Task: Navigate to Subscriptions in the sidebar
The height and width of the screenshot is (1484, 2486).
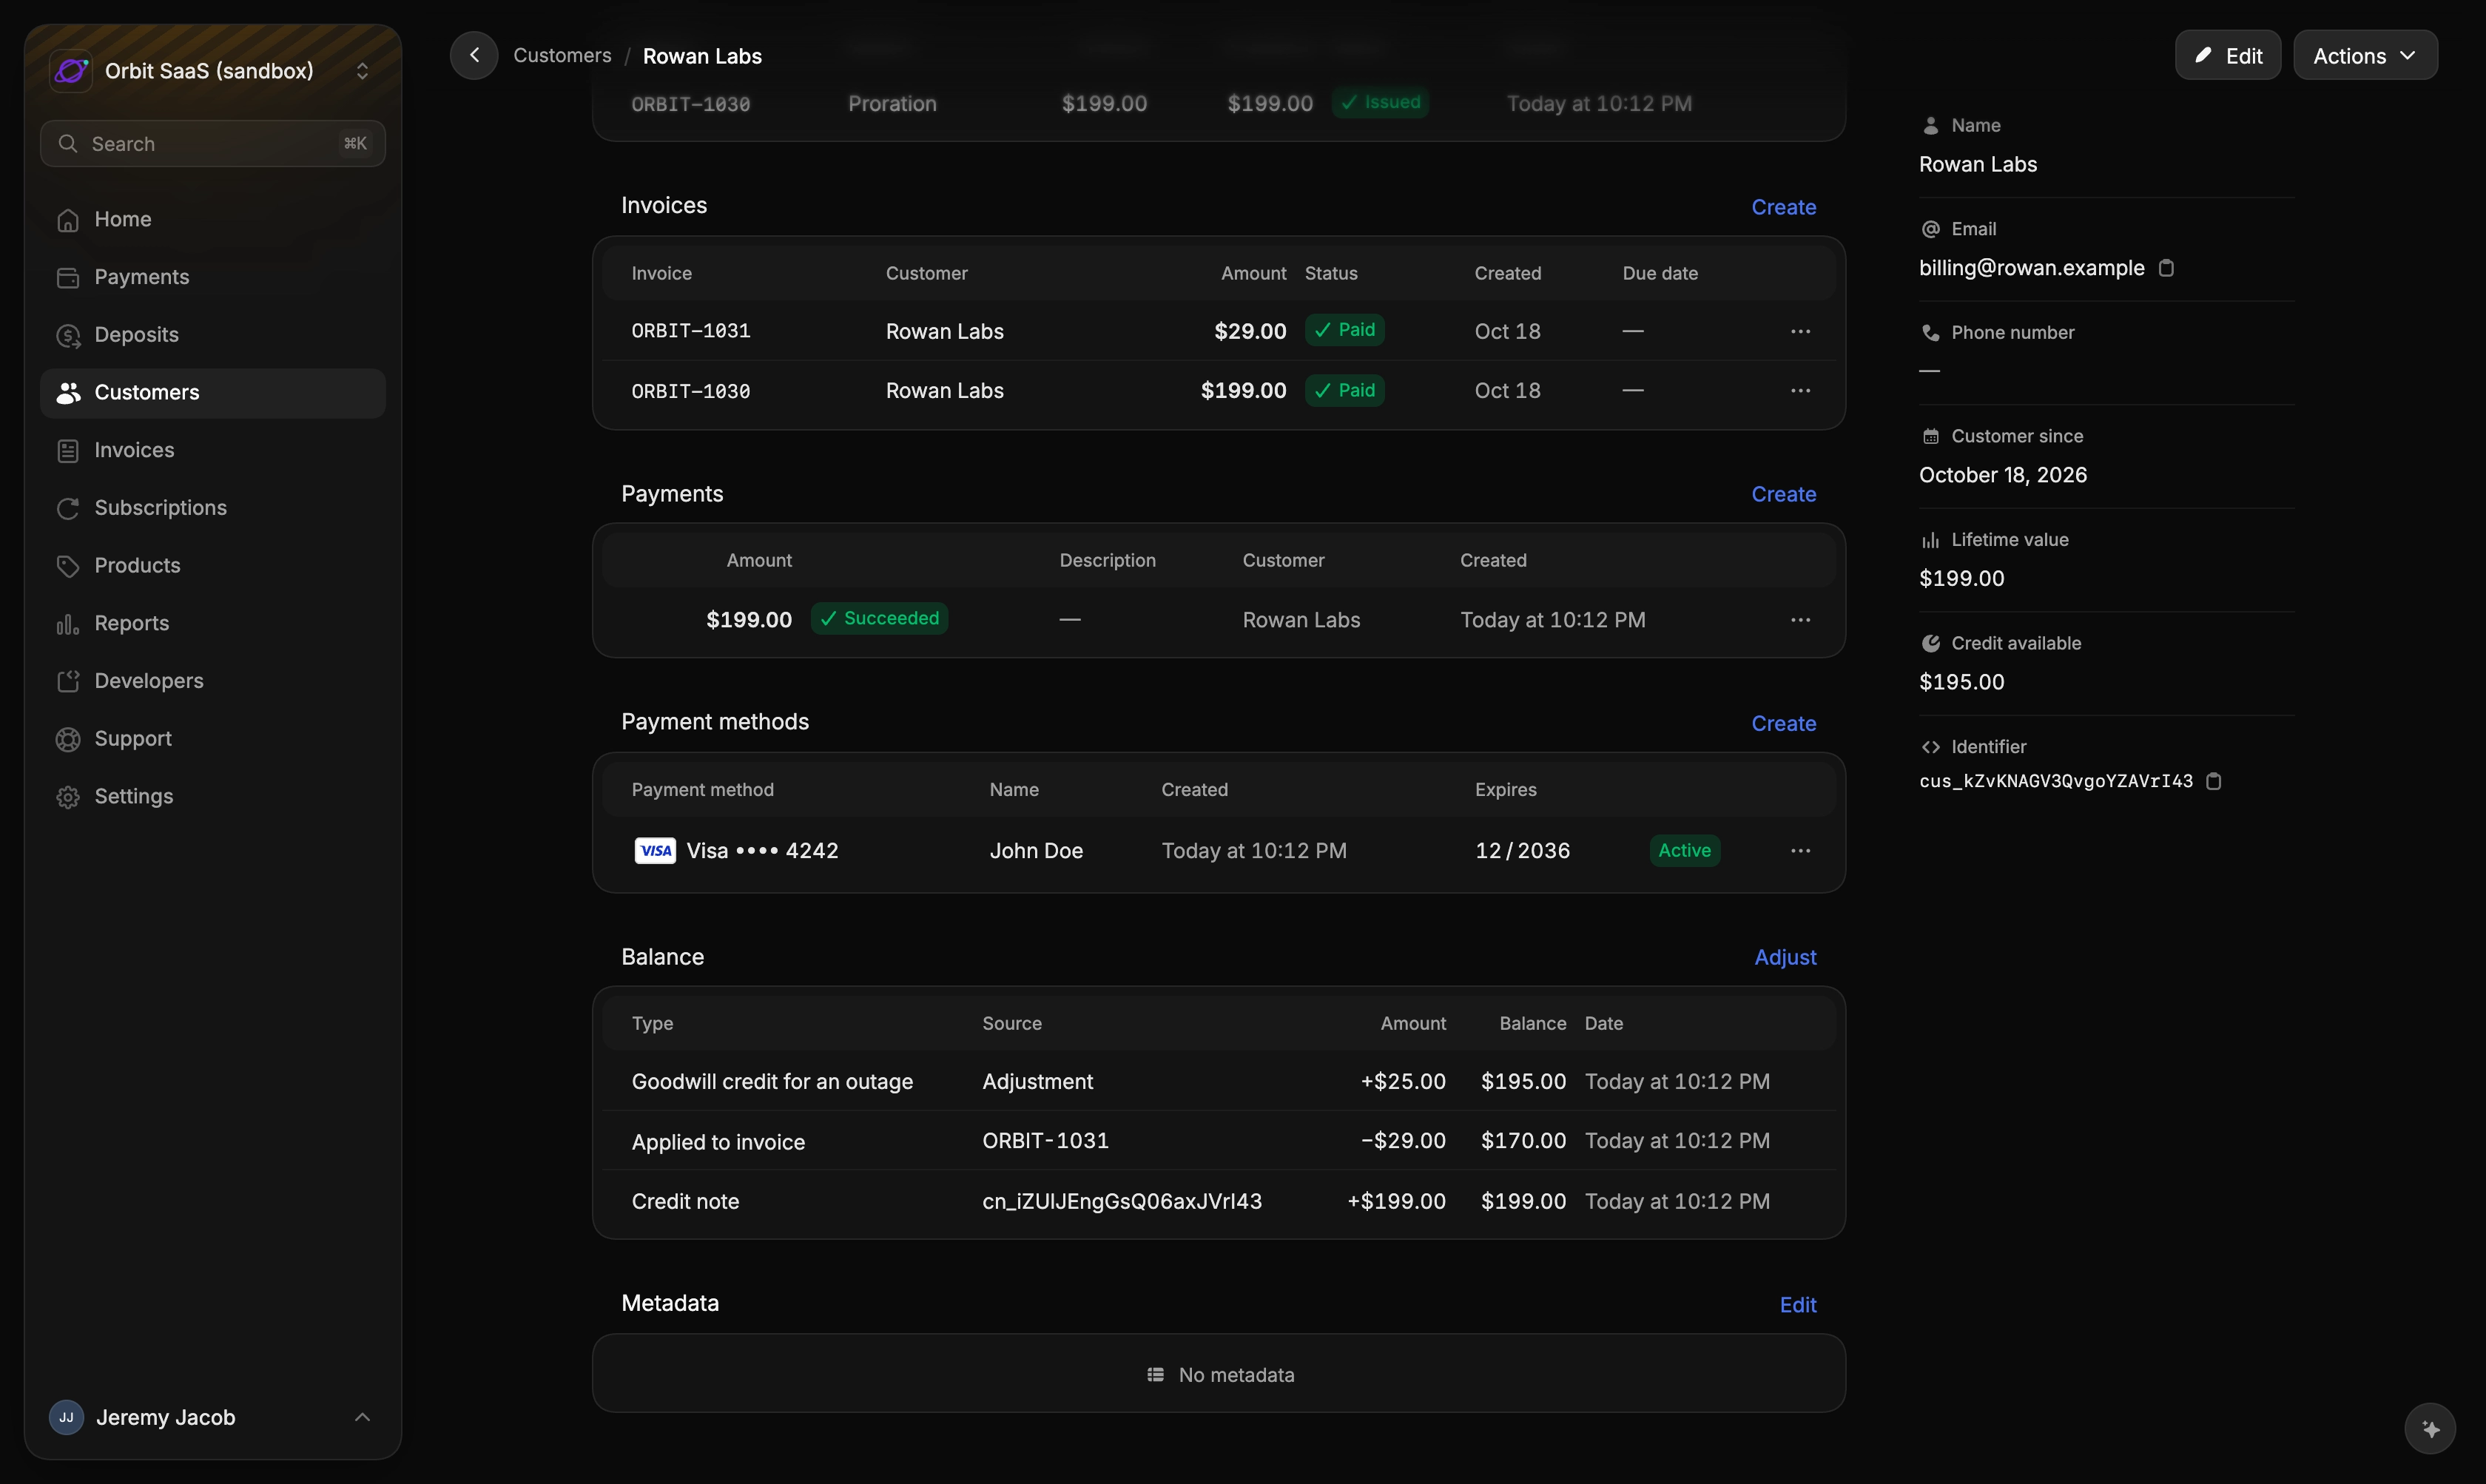Action: tap(213, 508)
